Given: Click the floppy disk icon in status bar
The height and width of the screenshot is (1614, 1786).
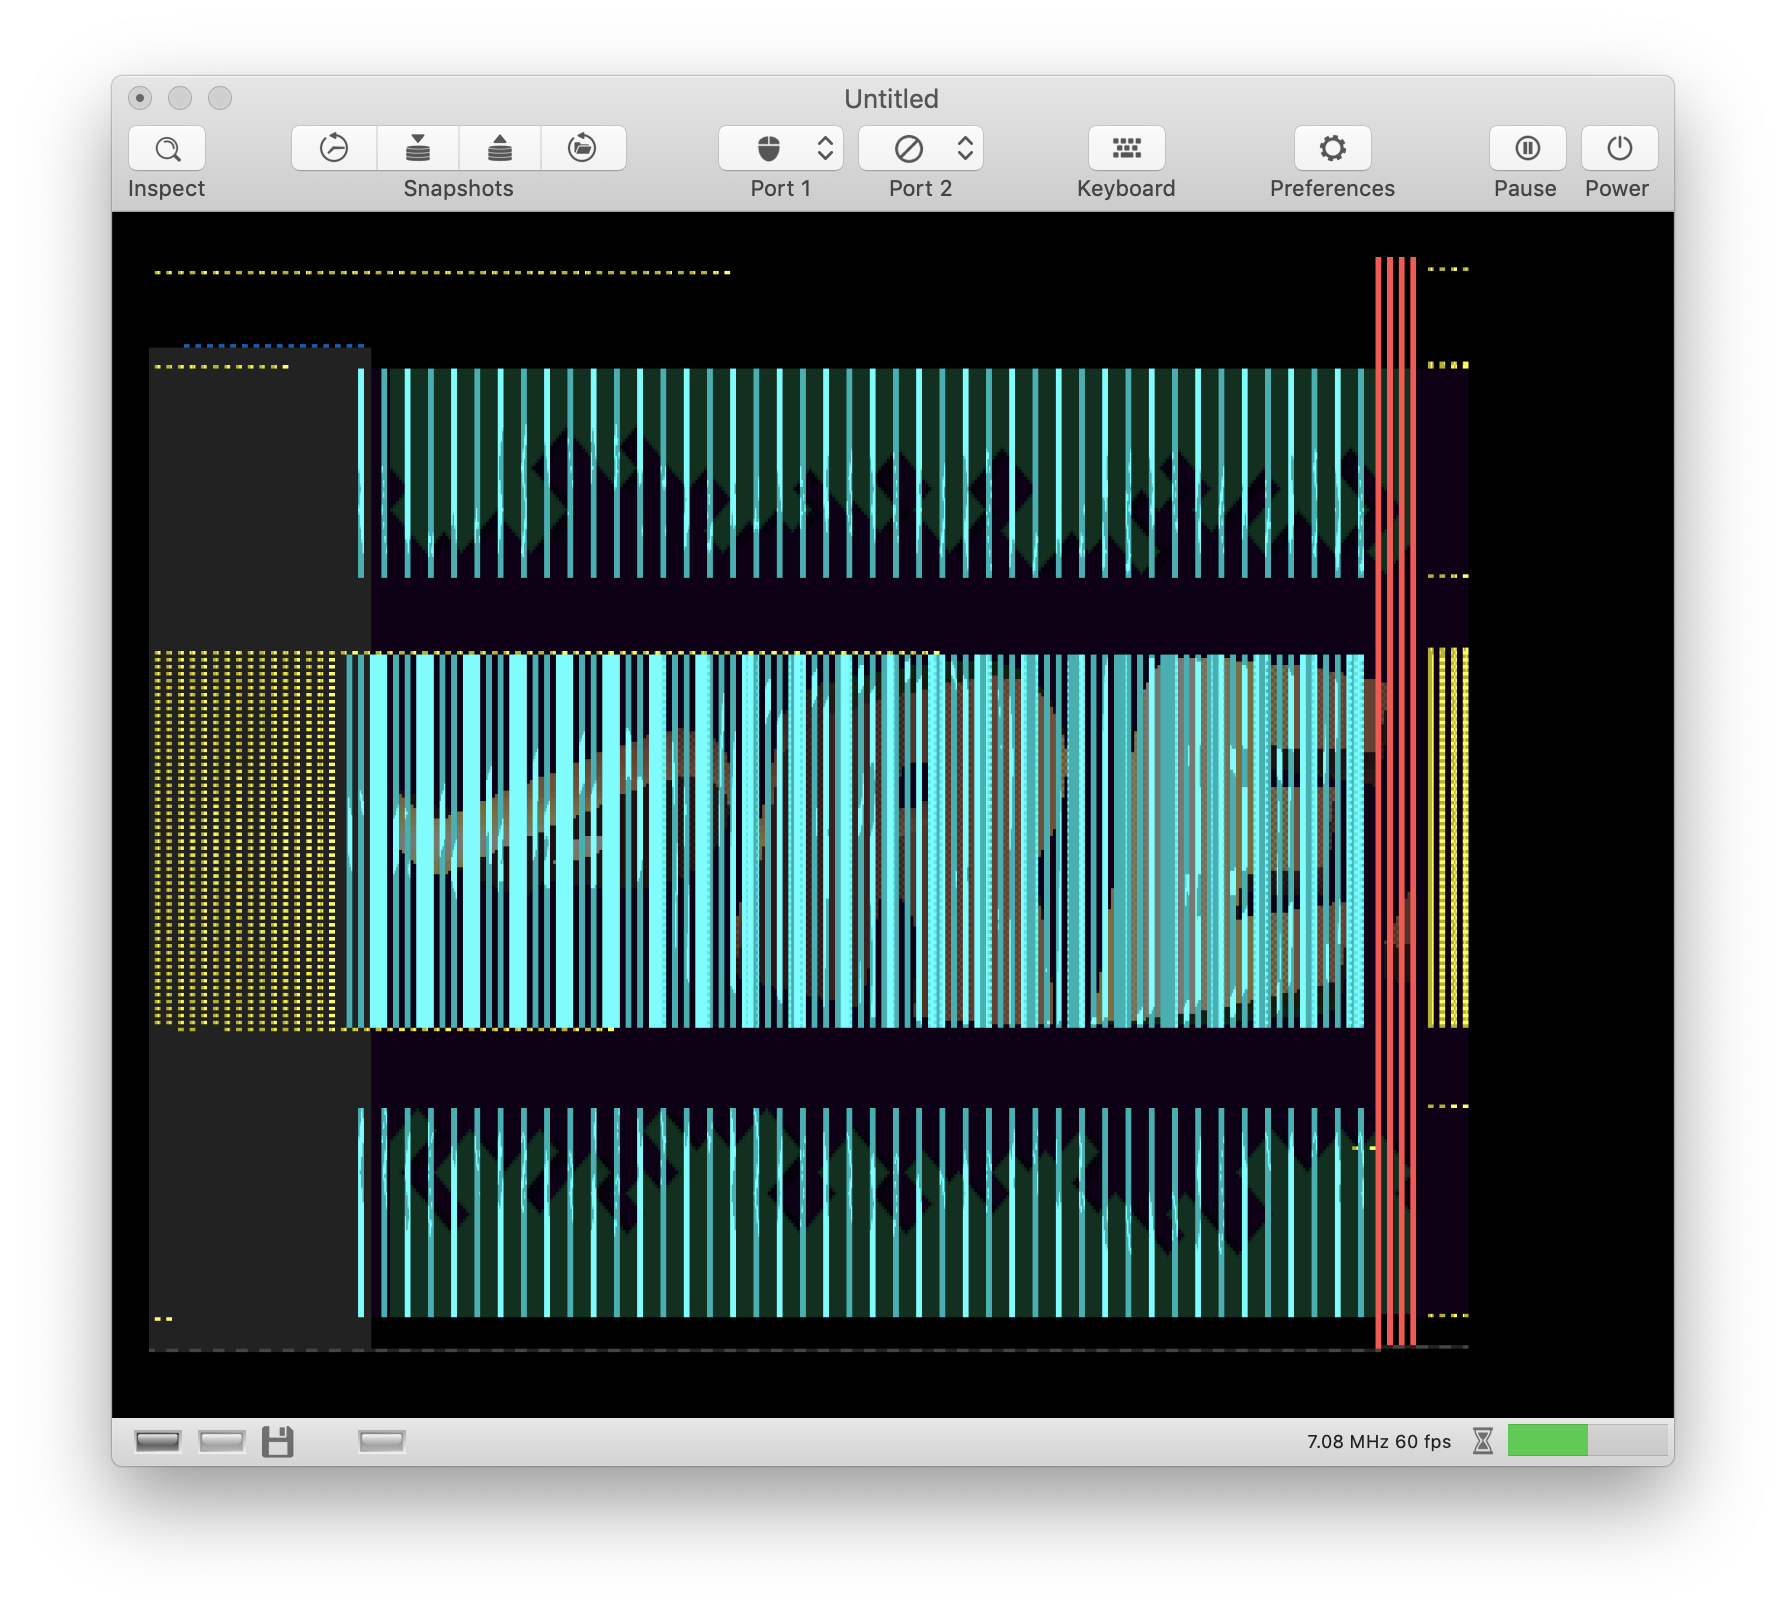Looking at the screenshot, I should click(278, 1441).
